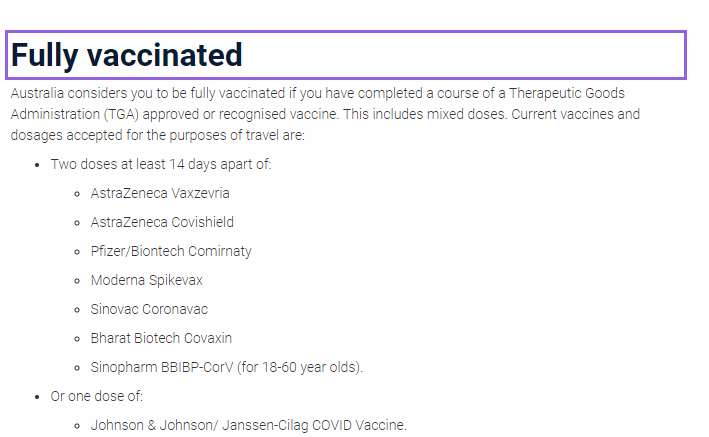The width and height of the screenshot is (709, 437).
Task: Select the AstraZeneca Vaxzevria list item
Action: coord(160,193)
